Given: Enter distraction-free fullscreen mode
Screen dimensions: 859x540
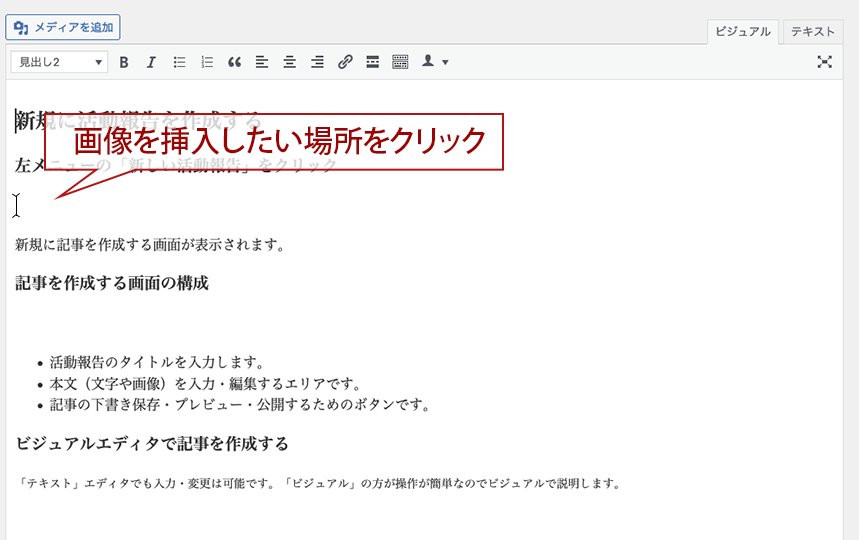Looking at the screenshot, I should (x=824, y=62).
